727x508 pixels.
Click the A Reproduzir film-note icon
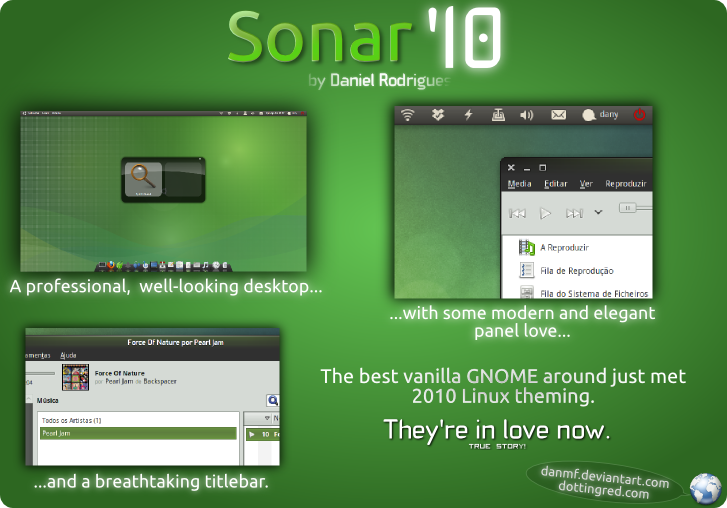click(x=527, y=248)
